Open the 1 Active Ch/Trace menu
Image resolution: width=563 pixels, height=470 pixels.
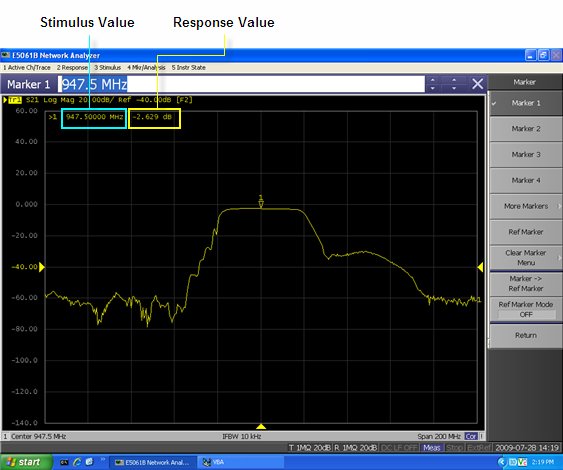(27, 68)
